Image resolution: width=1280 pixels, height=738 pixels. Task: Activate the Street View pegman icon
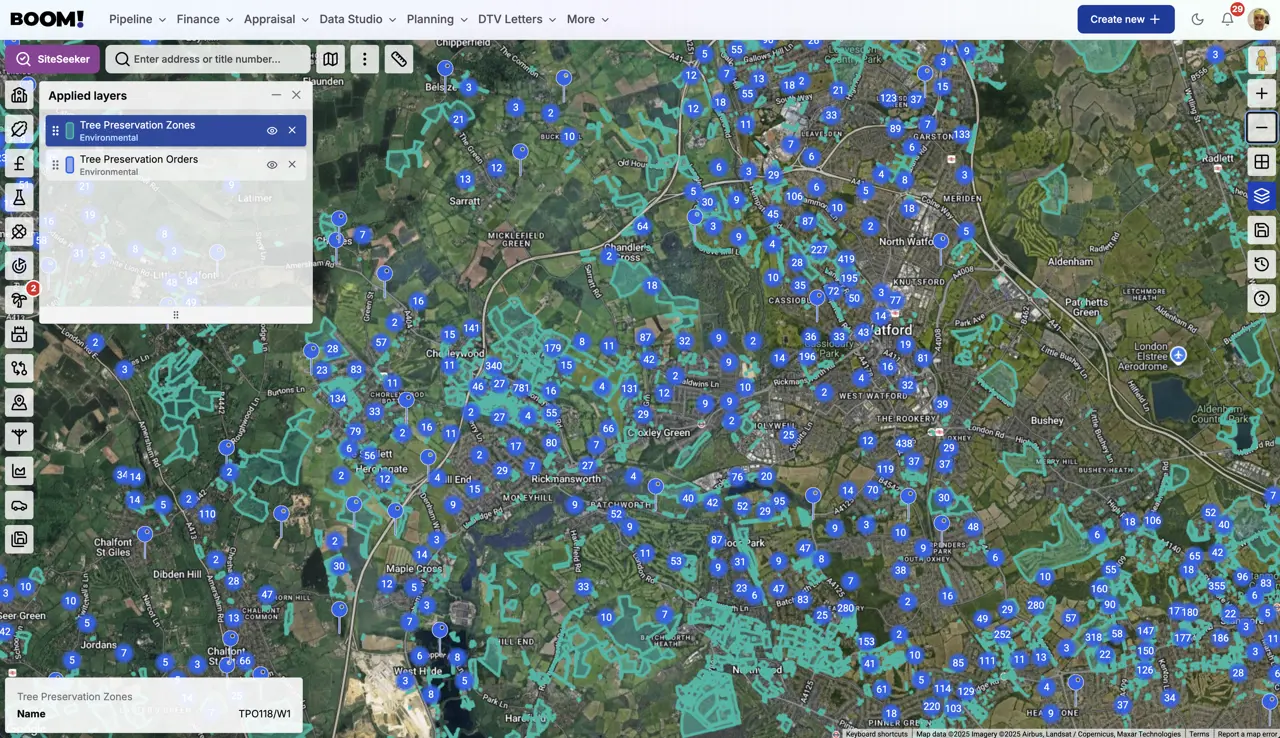point(1261,59)
